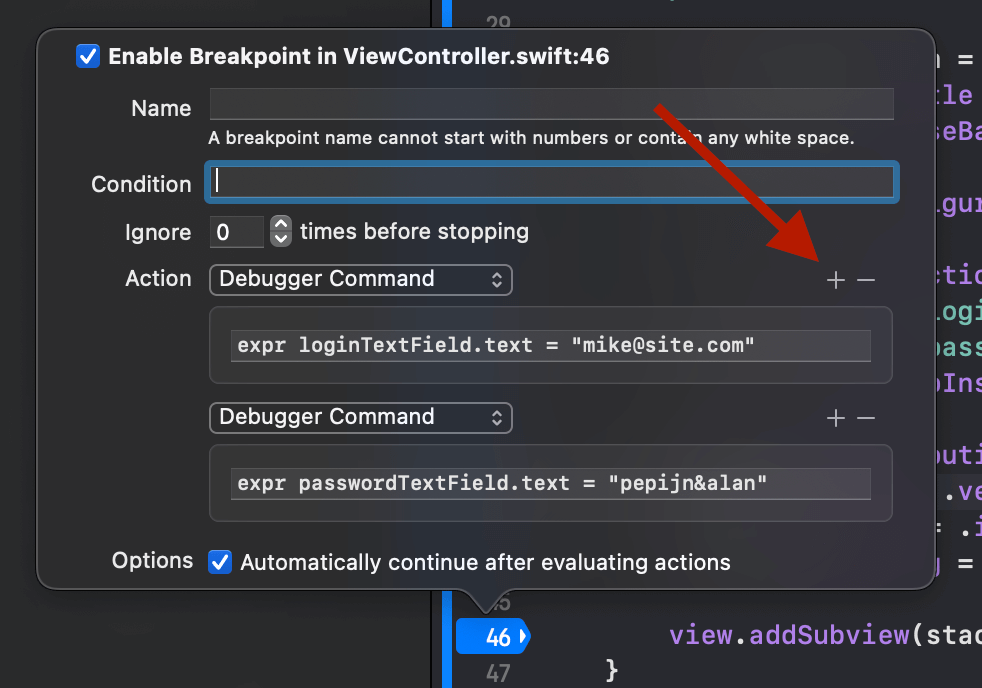Screen dimensions: 982x688
Task: Toggle Enable Breakpoint in ViewController.swift:46 checkbox
Action: pyautogui.click(x=88, y=56)
